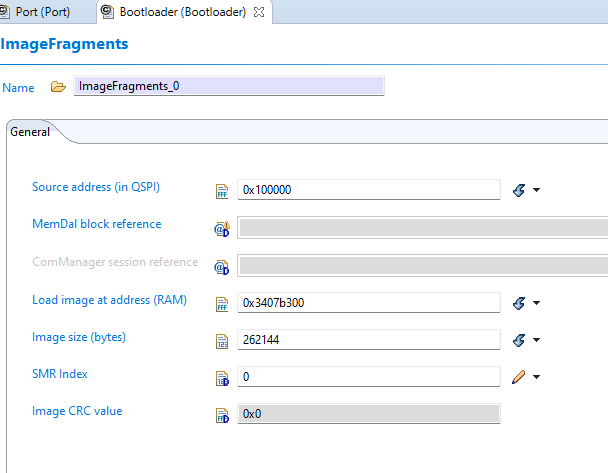This screenshot has width=608, height=473.
Task: Click the ComManager session reference label
Action: coord(115,262)
